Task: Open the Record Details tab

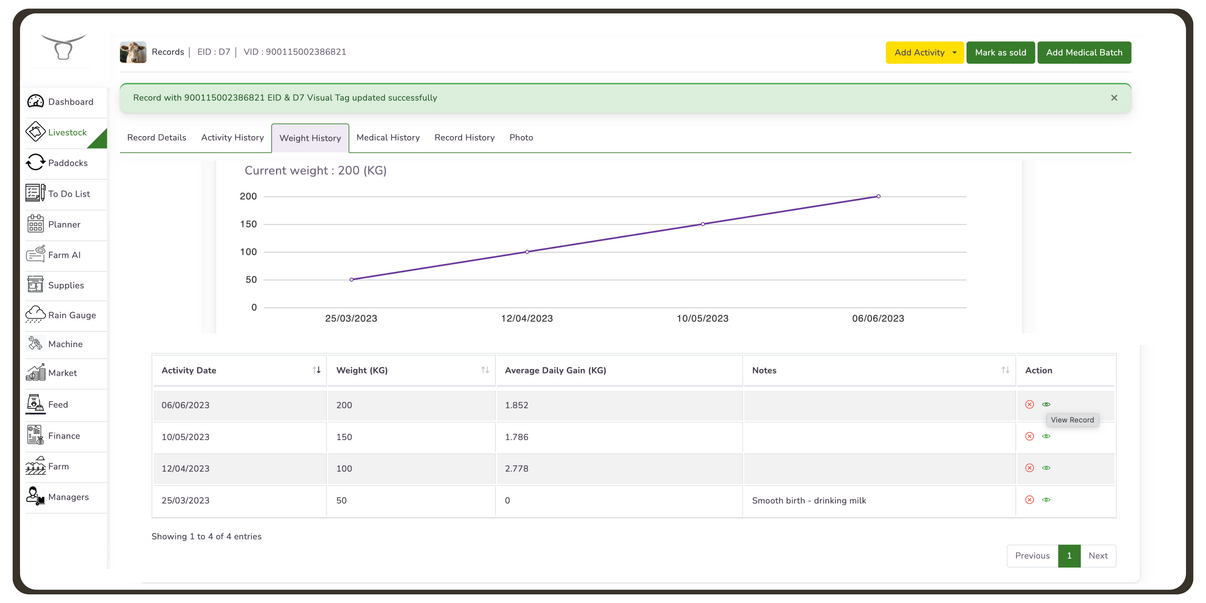Action: click(156, 138)
